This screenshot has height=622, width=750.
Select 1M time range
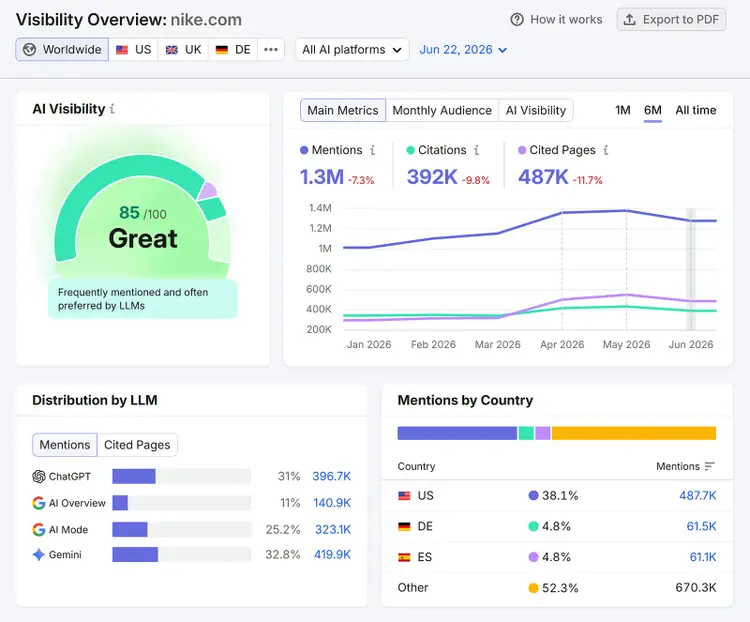pyautogui.click(x=623, y=111)
